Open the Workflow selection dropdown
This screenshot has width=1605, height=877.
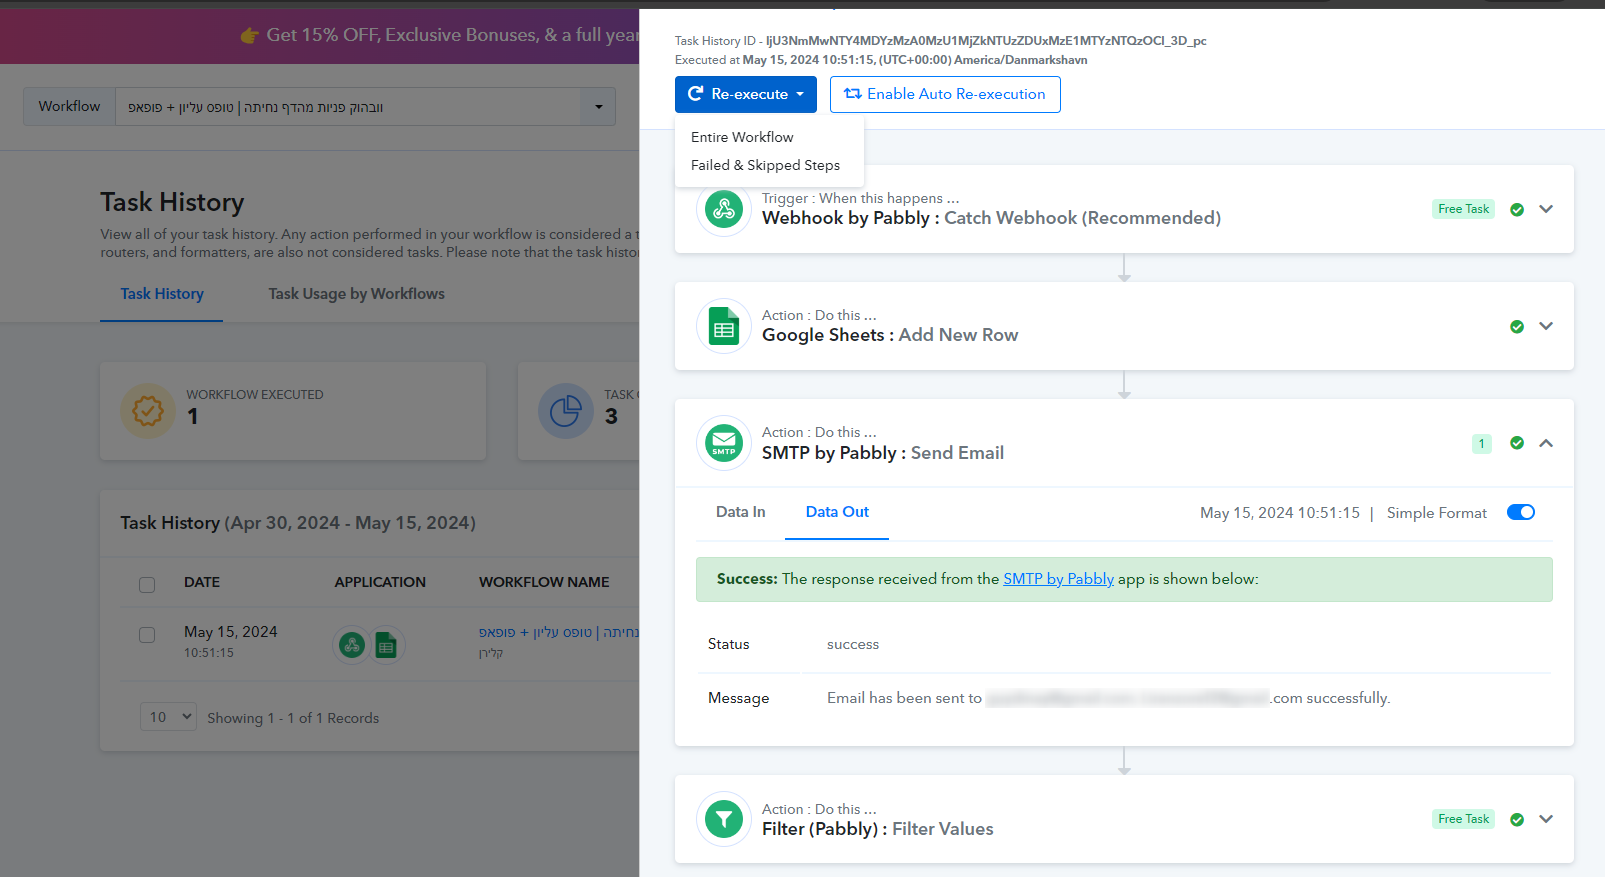coord(365,107)
